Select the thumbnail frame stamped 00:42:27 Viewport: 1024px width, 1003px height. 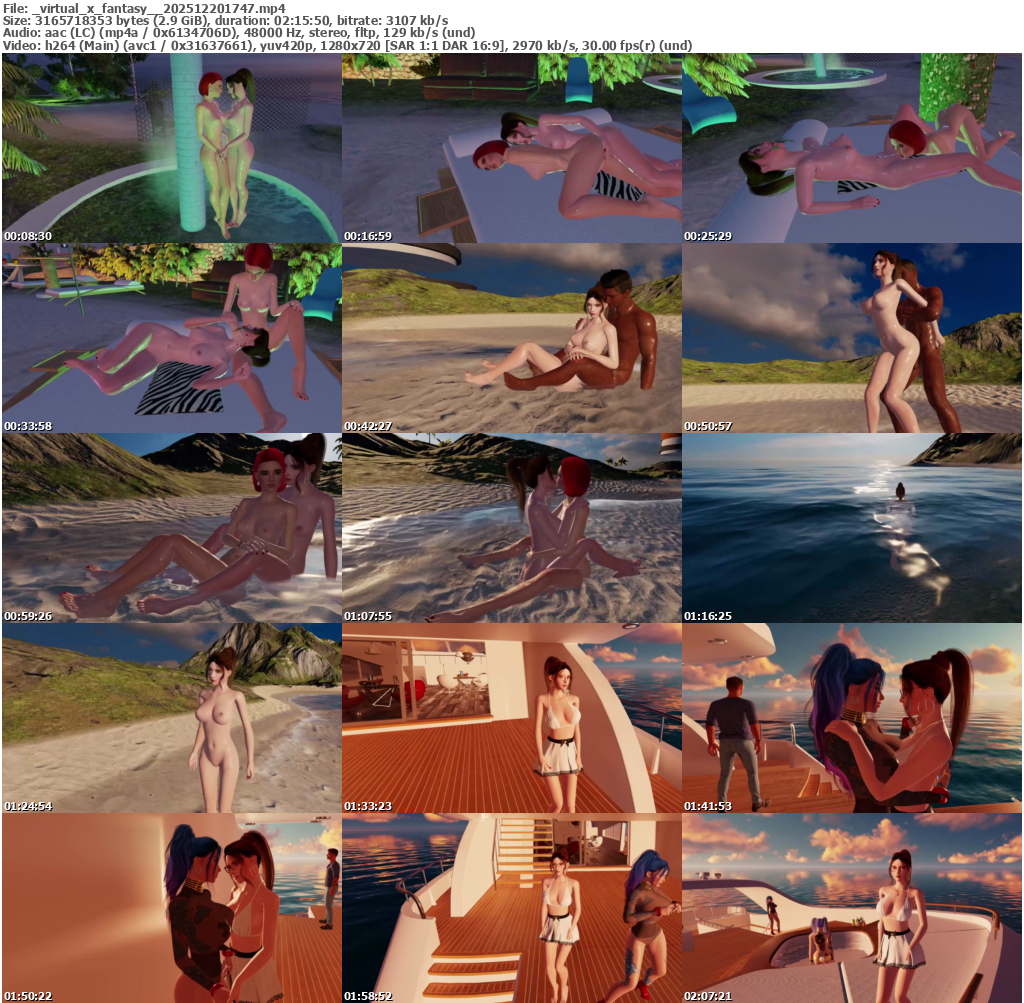click(x=512, y=338)
